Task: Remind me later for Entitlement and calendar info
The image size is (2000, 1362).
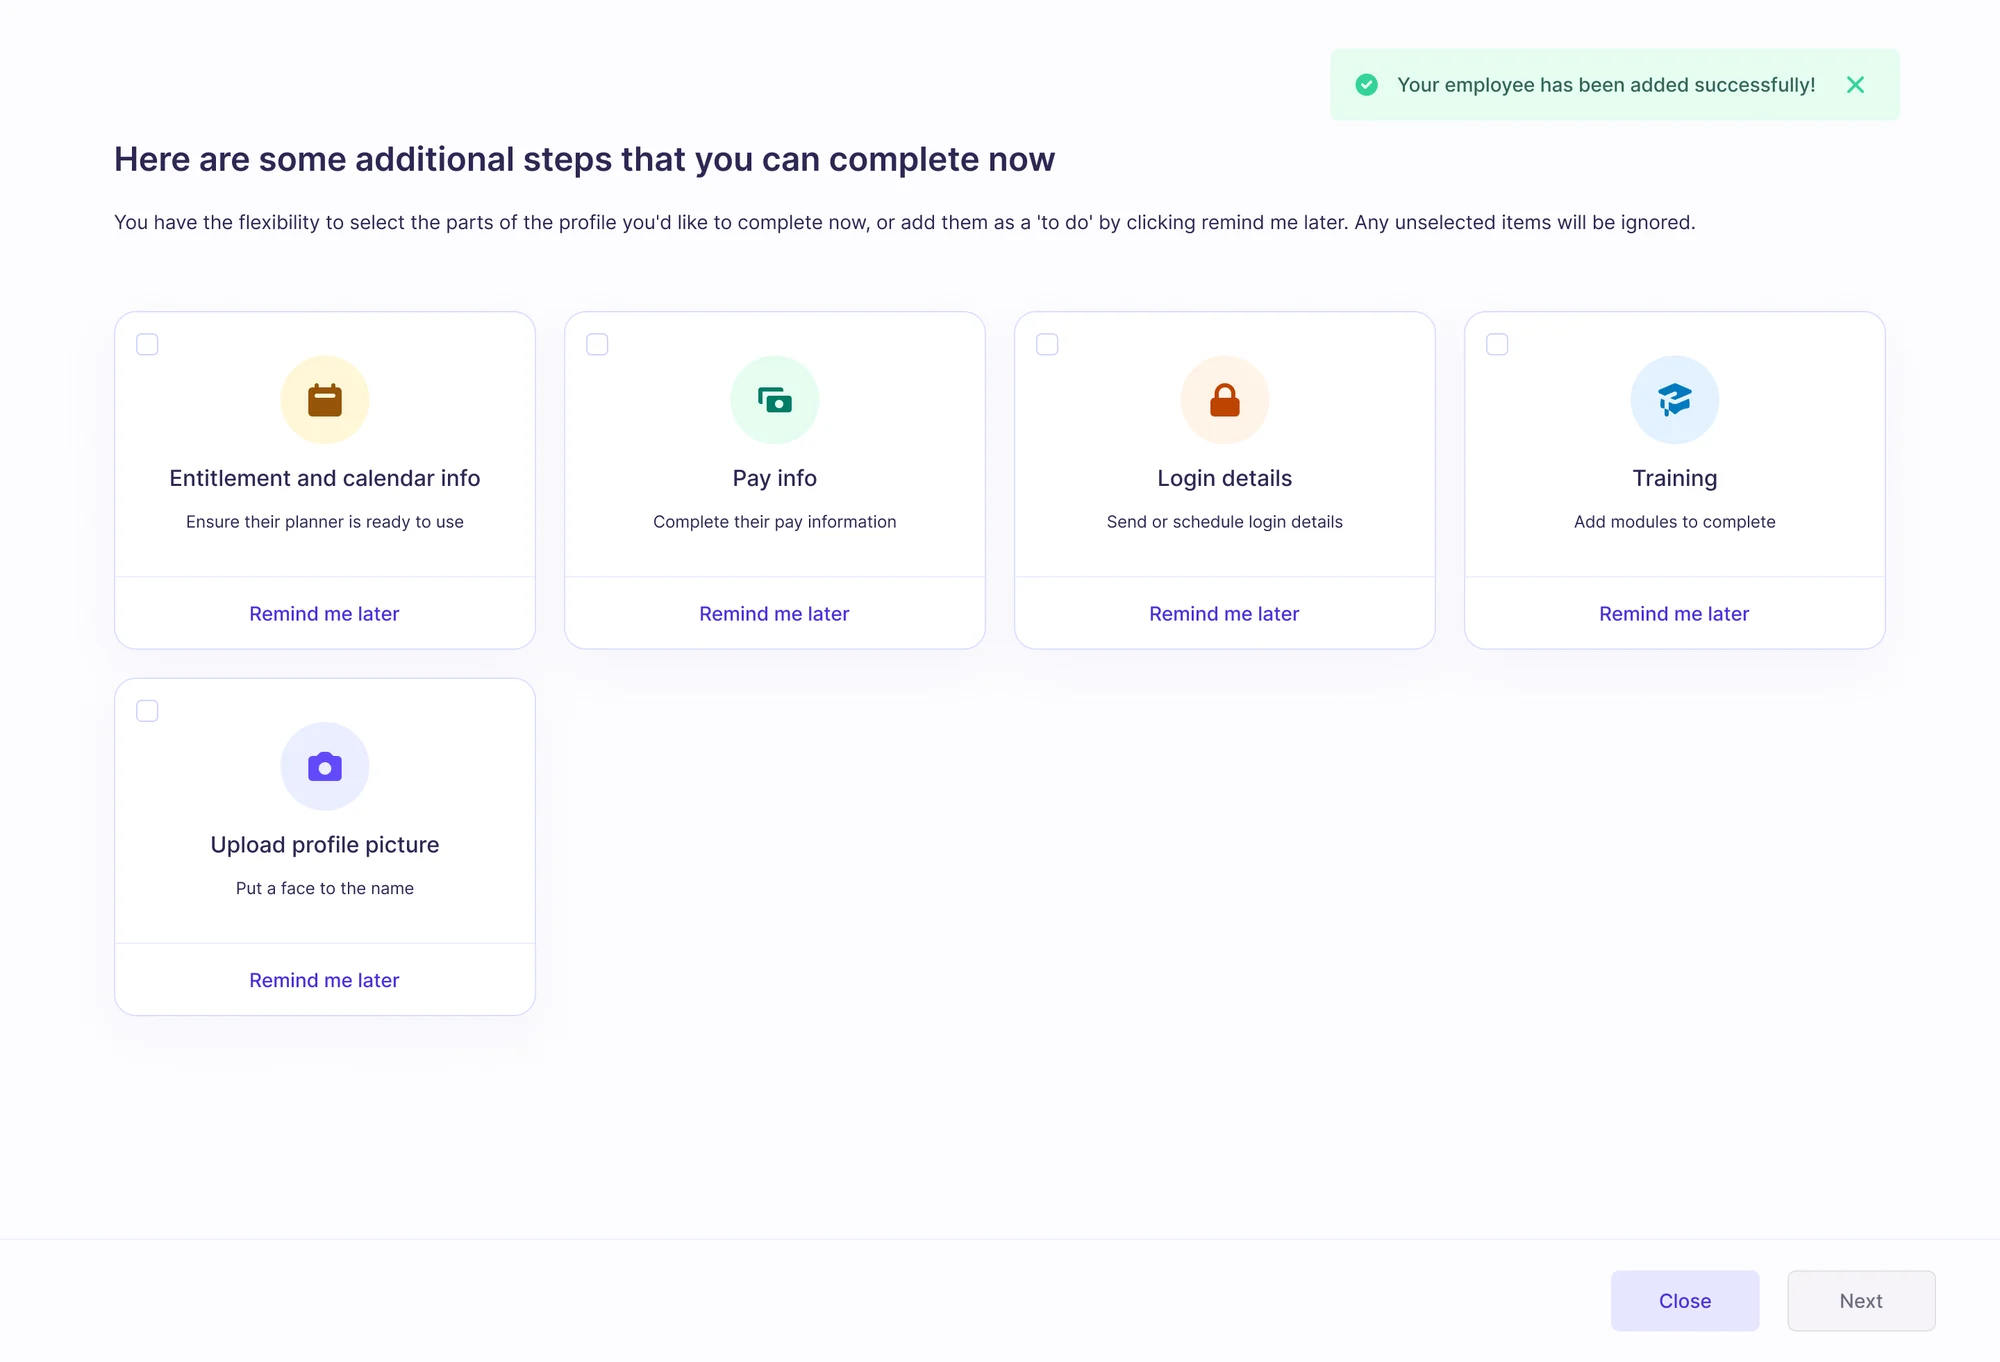Action: [324, 614]
